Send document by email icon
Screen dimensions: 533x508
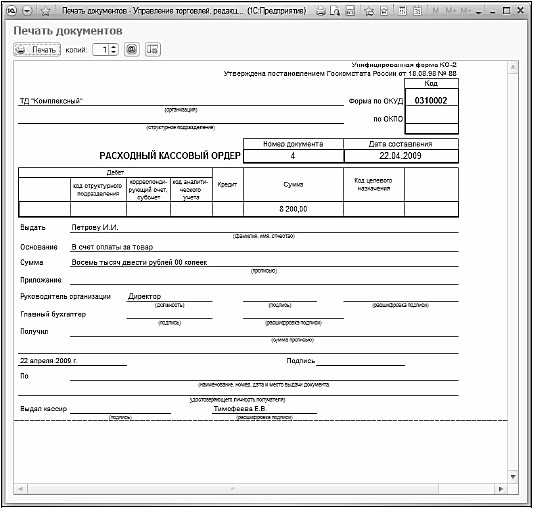click(x=131, y=50)
